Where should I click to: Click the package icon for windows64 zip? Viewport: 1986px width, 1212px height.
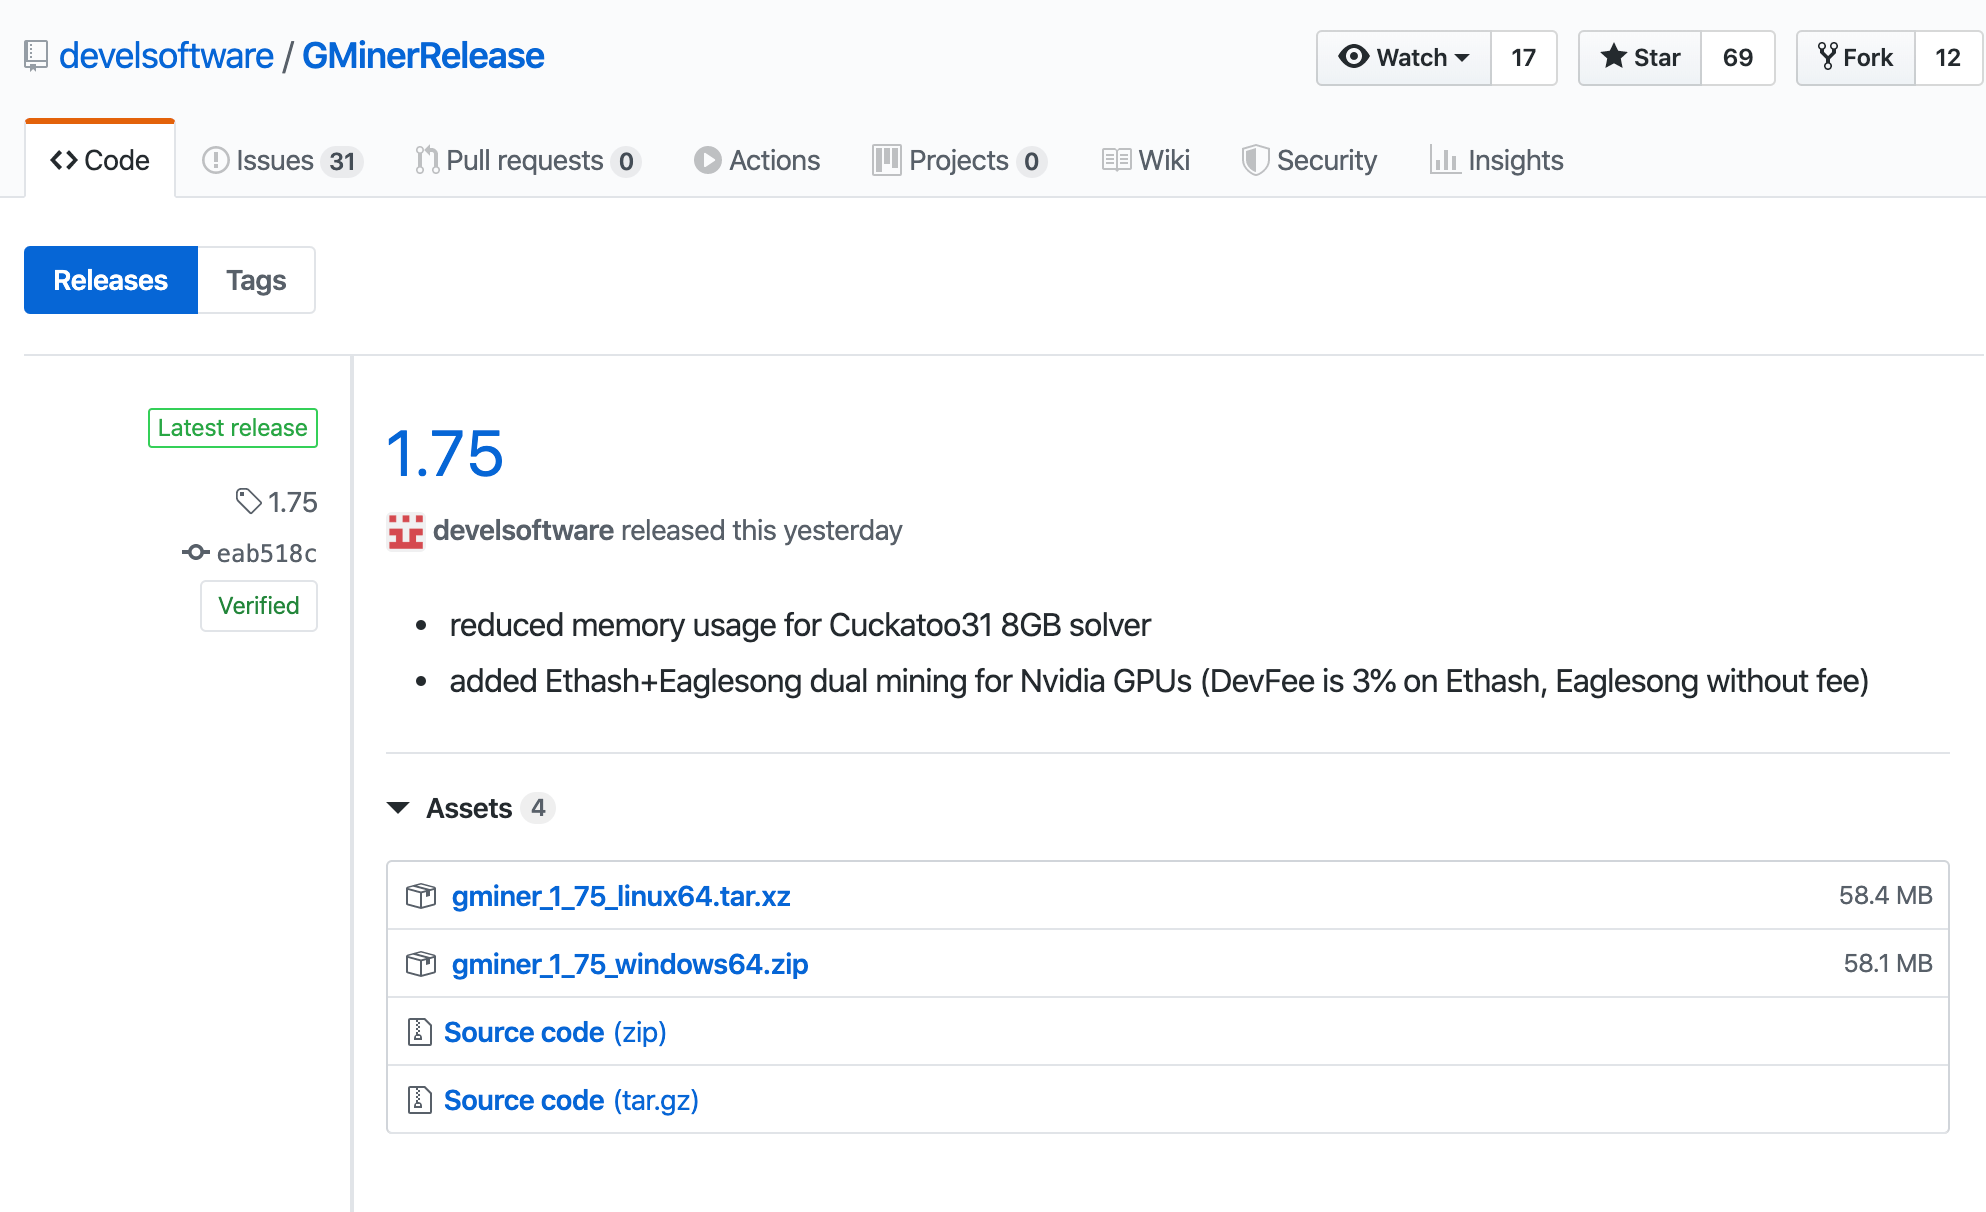(421, 964)
